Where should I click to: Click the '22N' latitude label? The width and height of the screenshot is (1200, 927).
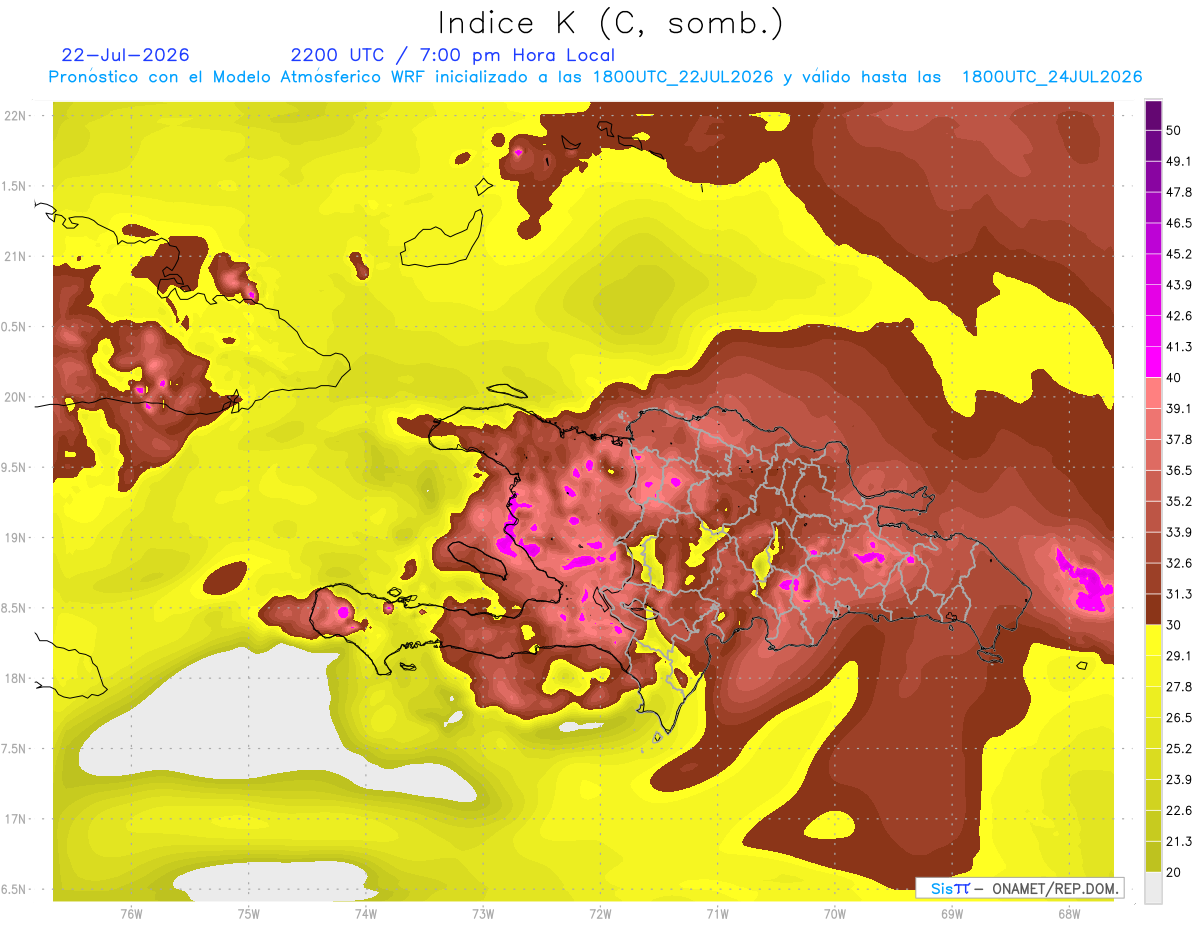click(15, 116)
